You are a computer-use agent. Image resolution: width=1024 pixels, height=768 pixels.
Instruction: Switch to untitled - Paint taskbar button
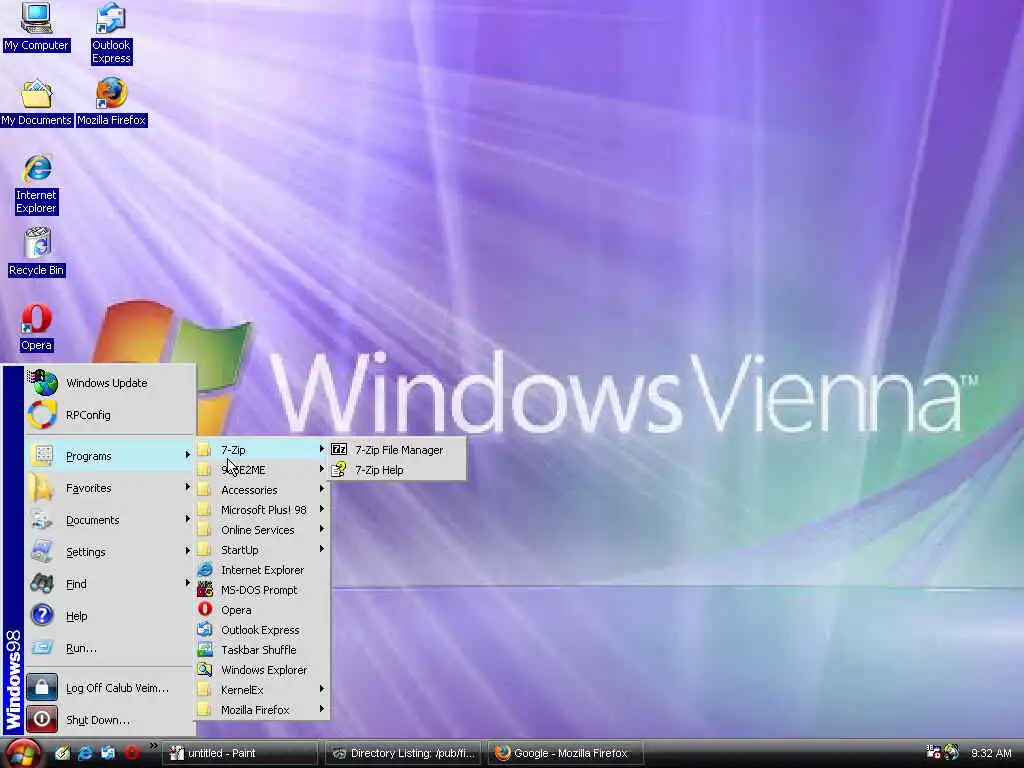239,753
